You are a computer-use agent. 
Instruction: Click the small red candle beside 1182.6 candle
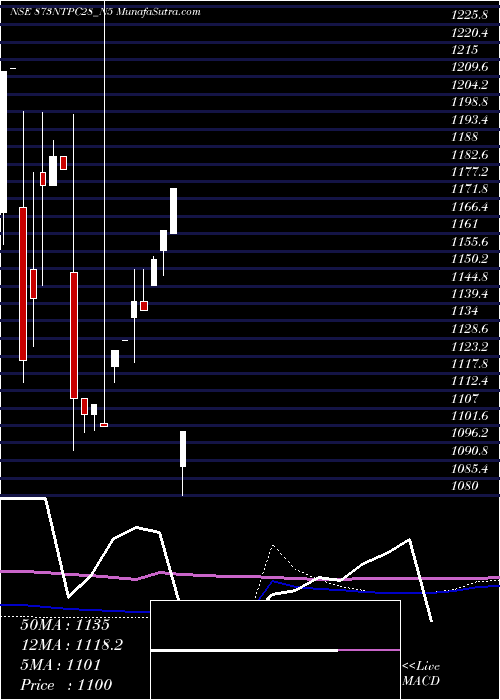[63, 163]
